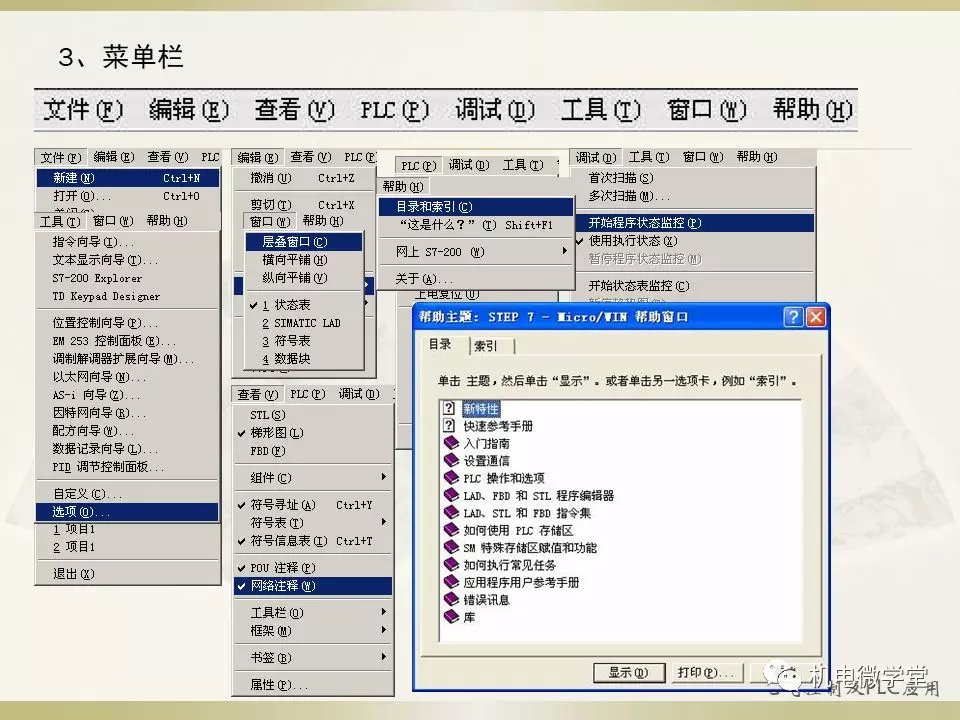Screen dimensions: 960x720
Task: Select 开始程序状态监控 in the 调试 menu
Action: [x=645, y=223]
